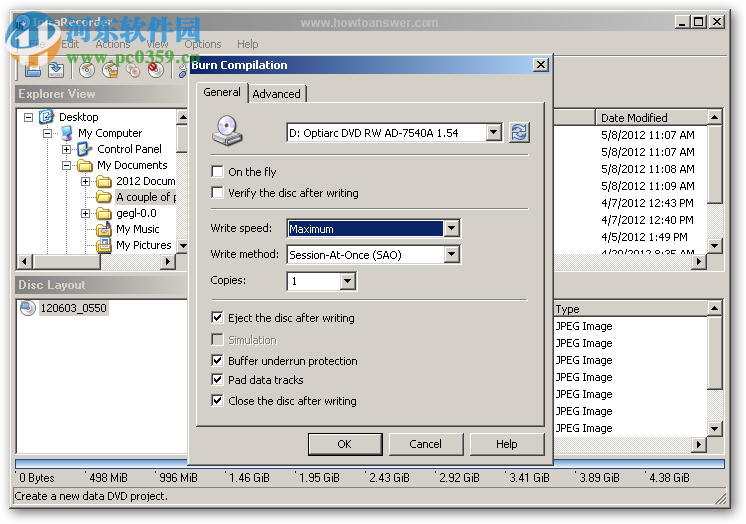Image resolution: width=746 pixels, height=524 pixels.
Task: Select the 2012 Docum folder
Action: coord(146,181)
